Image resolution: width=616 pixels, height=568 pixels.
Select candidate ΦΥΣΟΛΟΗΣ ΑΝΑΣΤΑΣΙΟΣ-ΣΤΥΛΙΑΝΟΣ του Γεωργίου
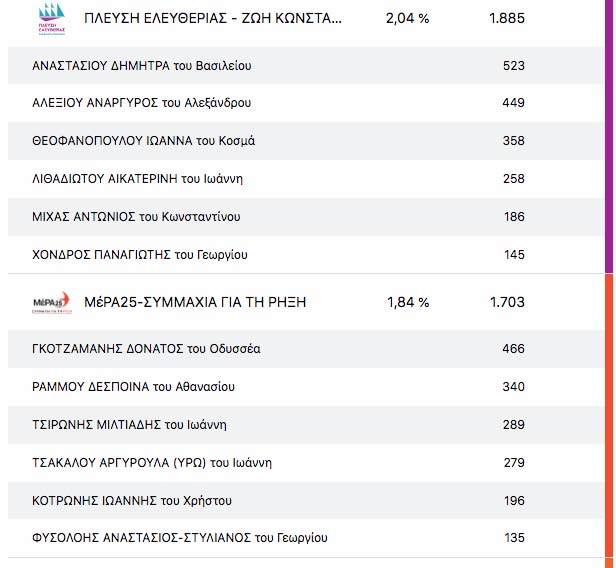point(180,538)
